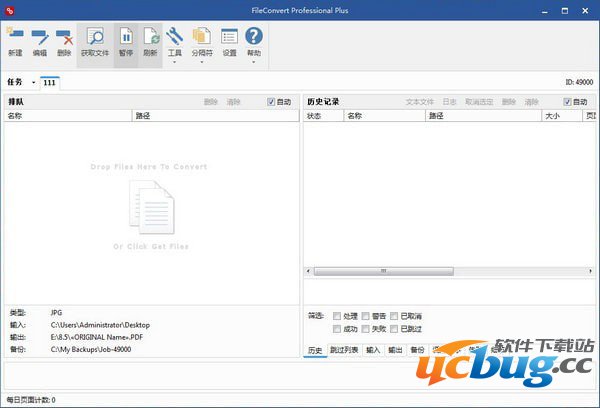
Task: Enable the 失败 filter checkbox
Action: point(365,329)
